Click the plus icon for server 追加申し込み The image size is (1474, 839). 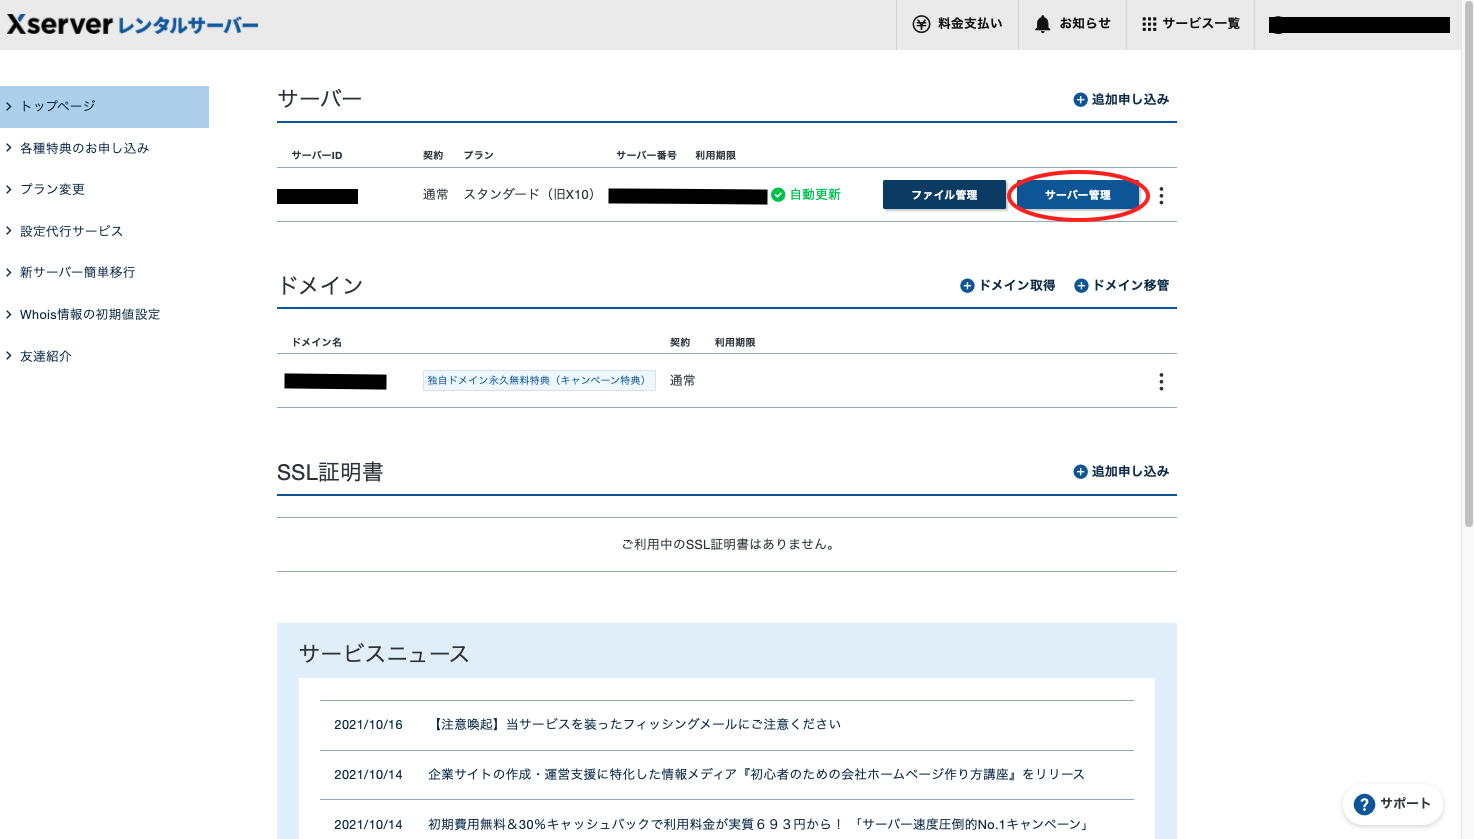pyautogui.click(x=1080, y=99)
